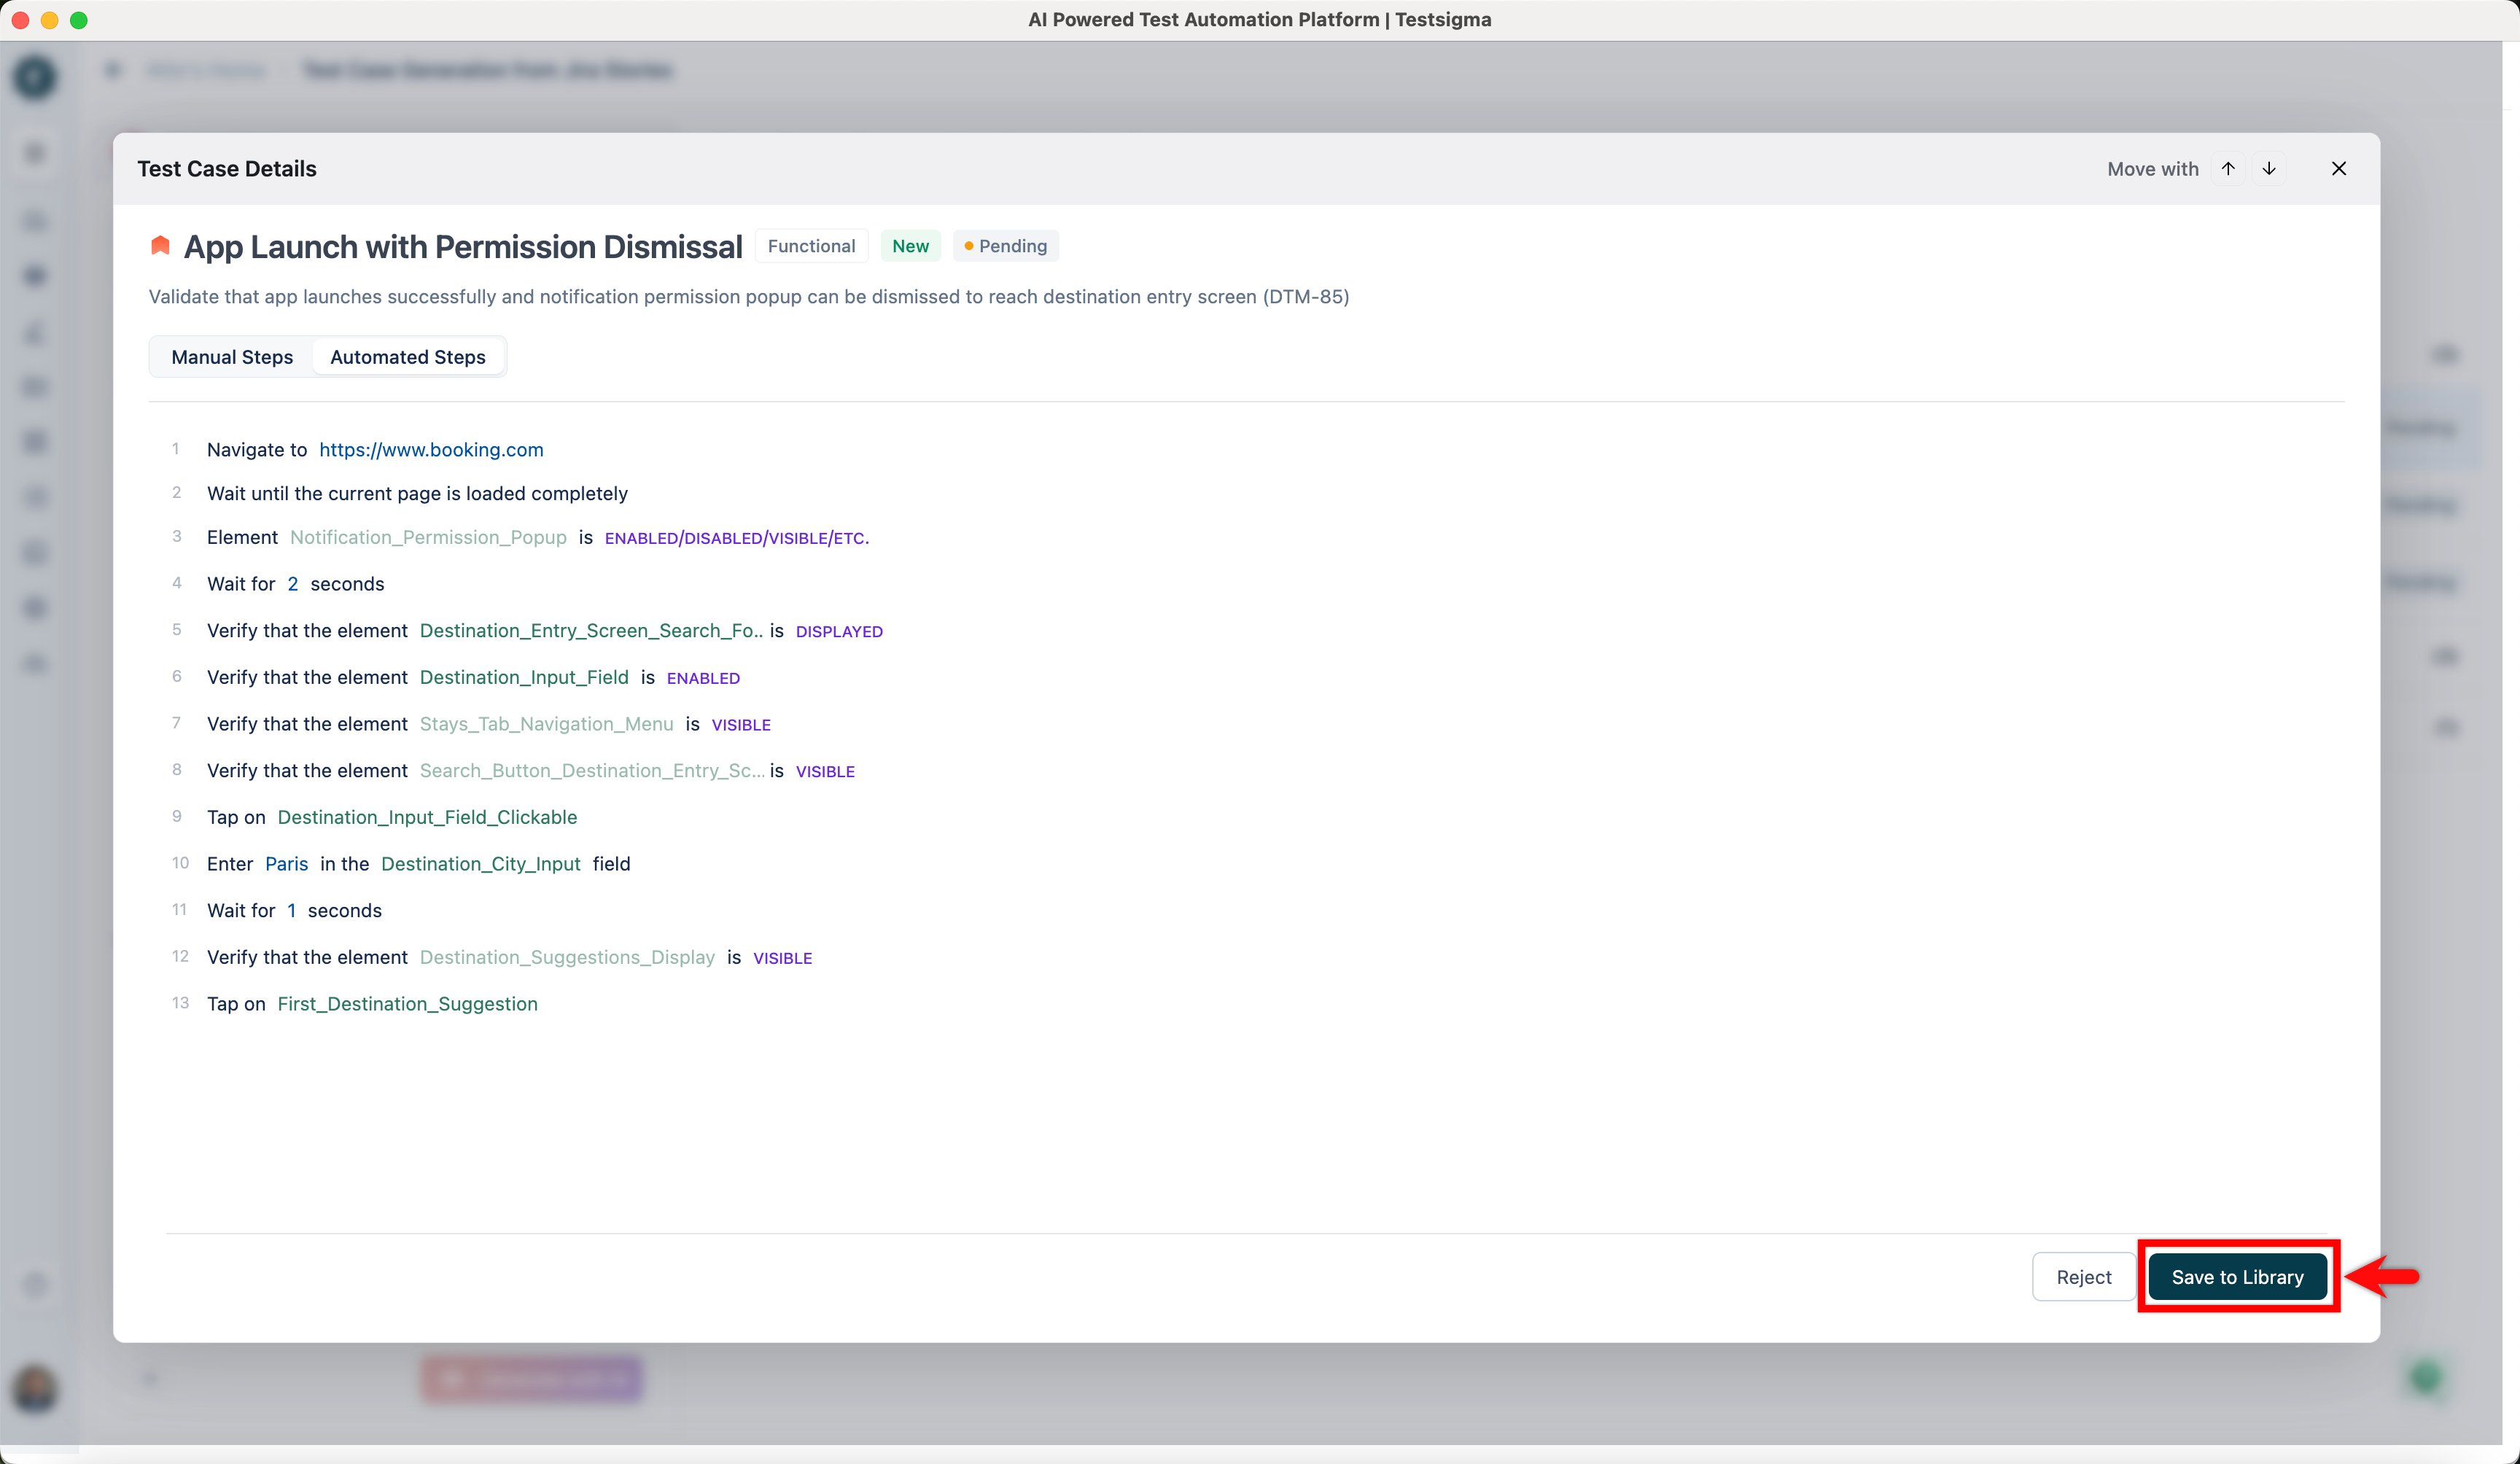2520x1464 pixels.
Task: Open the https://www.booking.com link
Action: click(431, 450)
